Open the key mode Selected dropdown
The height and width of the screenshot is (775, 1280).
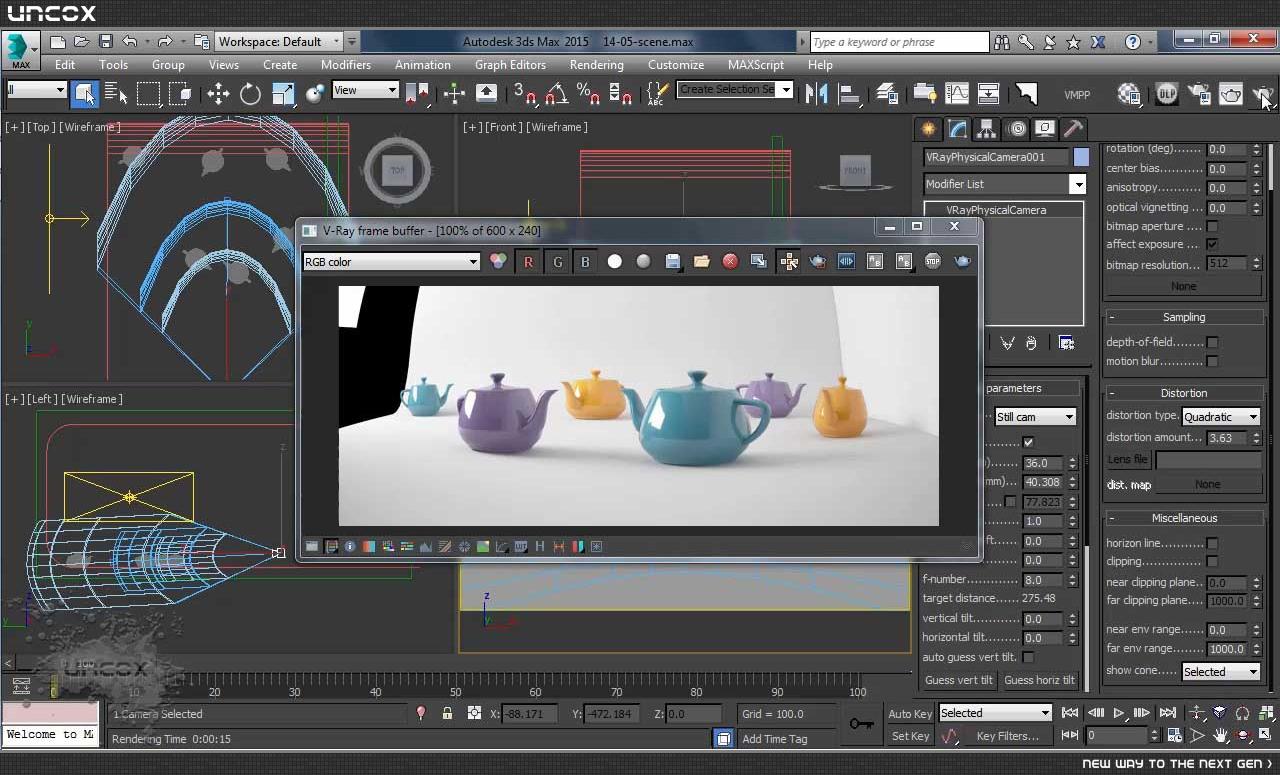[995, 713]
